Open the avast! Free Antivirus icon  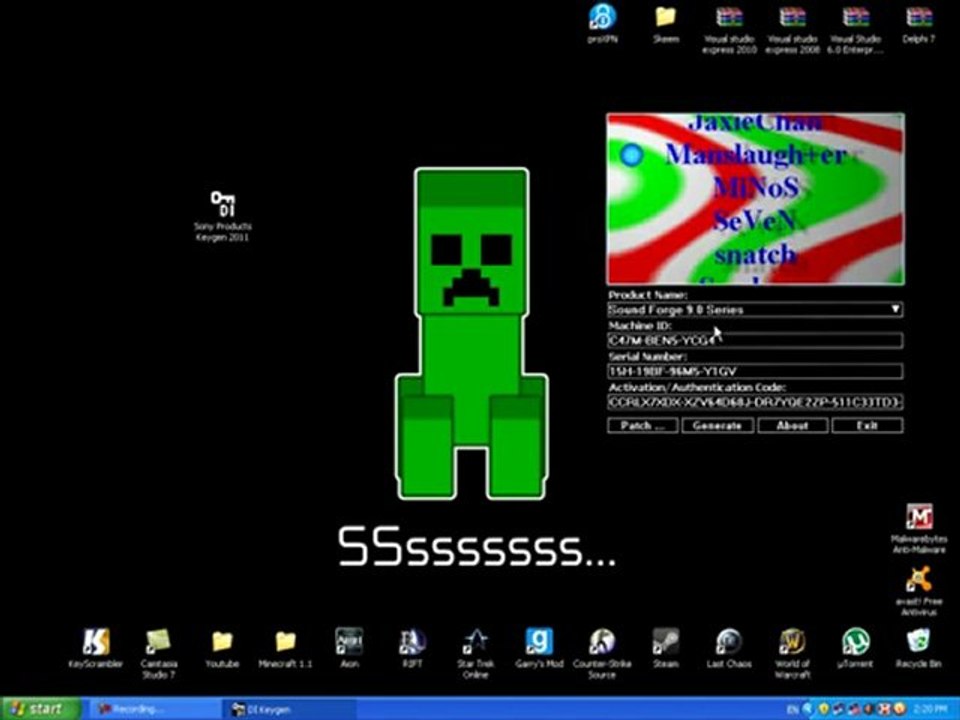(x=919, y=590)
